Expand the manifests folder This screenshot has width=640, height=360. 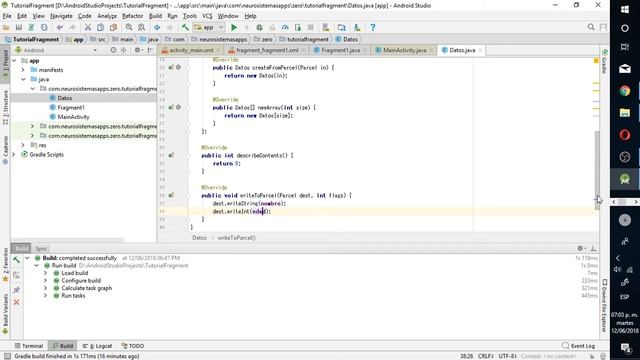tap(23, 70)
